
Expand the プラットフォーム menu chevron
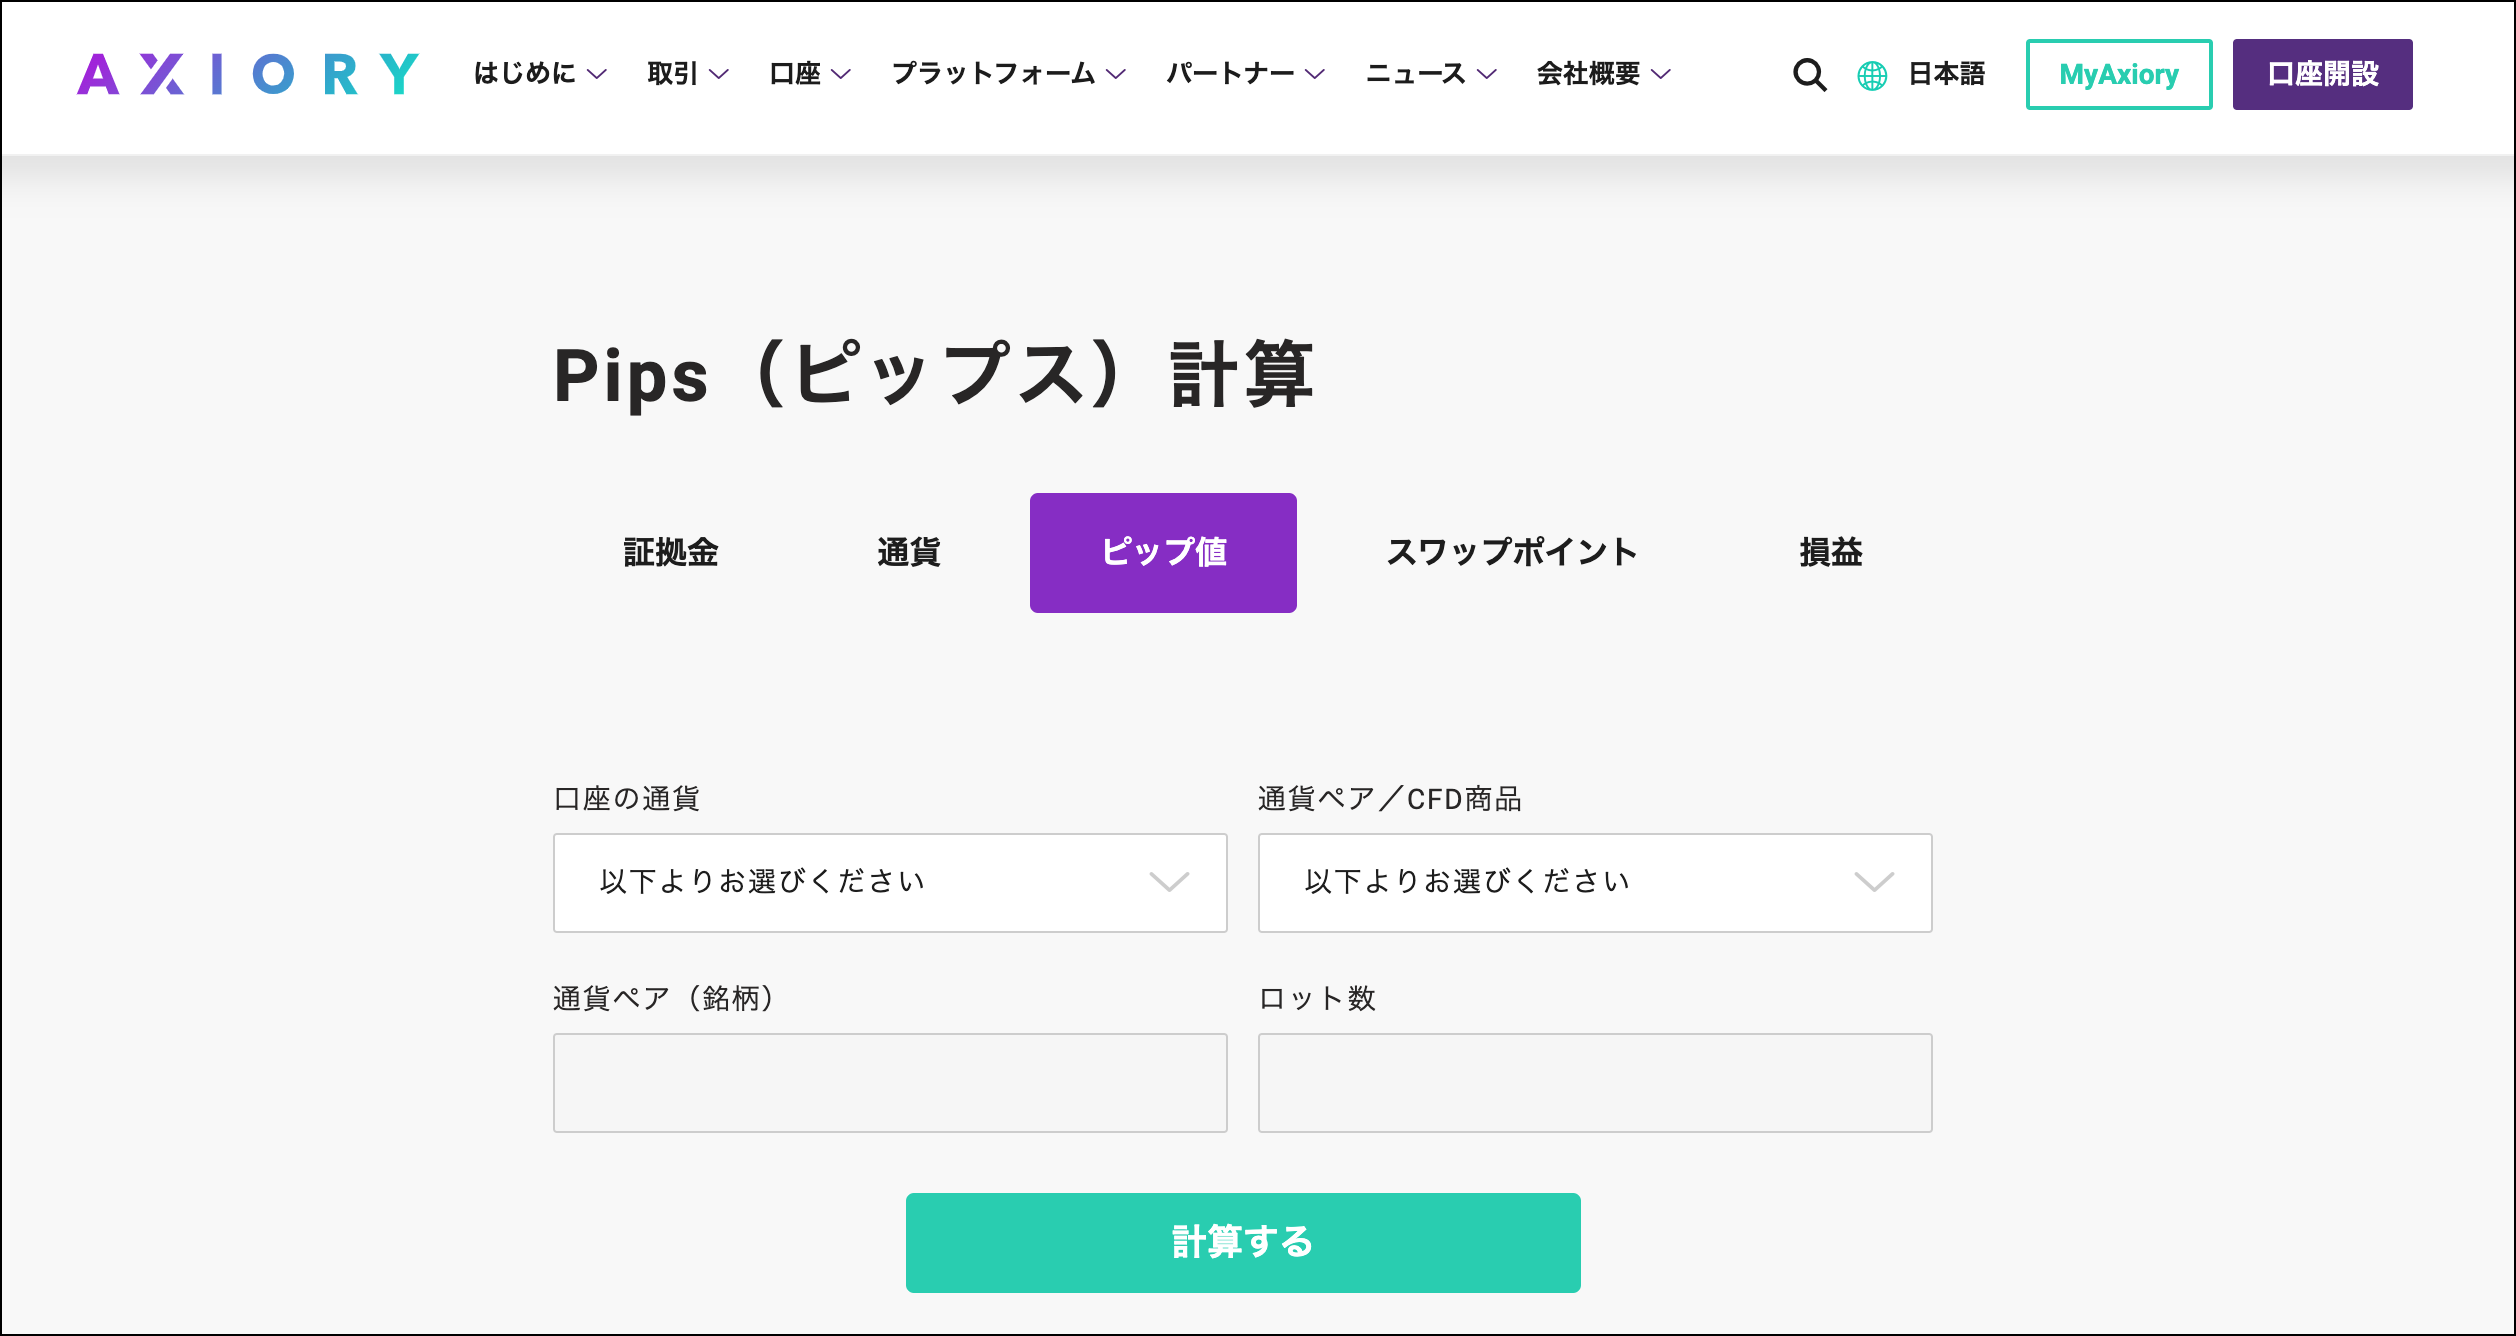(x=1117, y=74)
